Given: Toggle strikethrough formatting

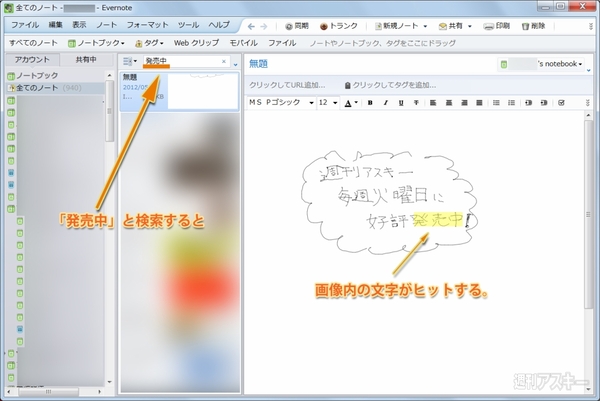Looking at the screenshot, I should (416, 103).
